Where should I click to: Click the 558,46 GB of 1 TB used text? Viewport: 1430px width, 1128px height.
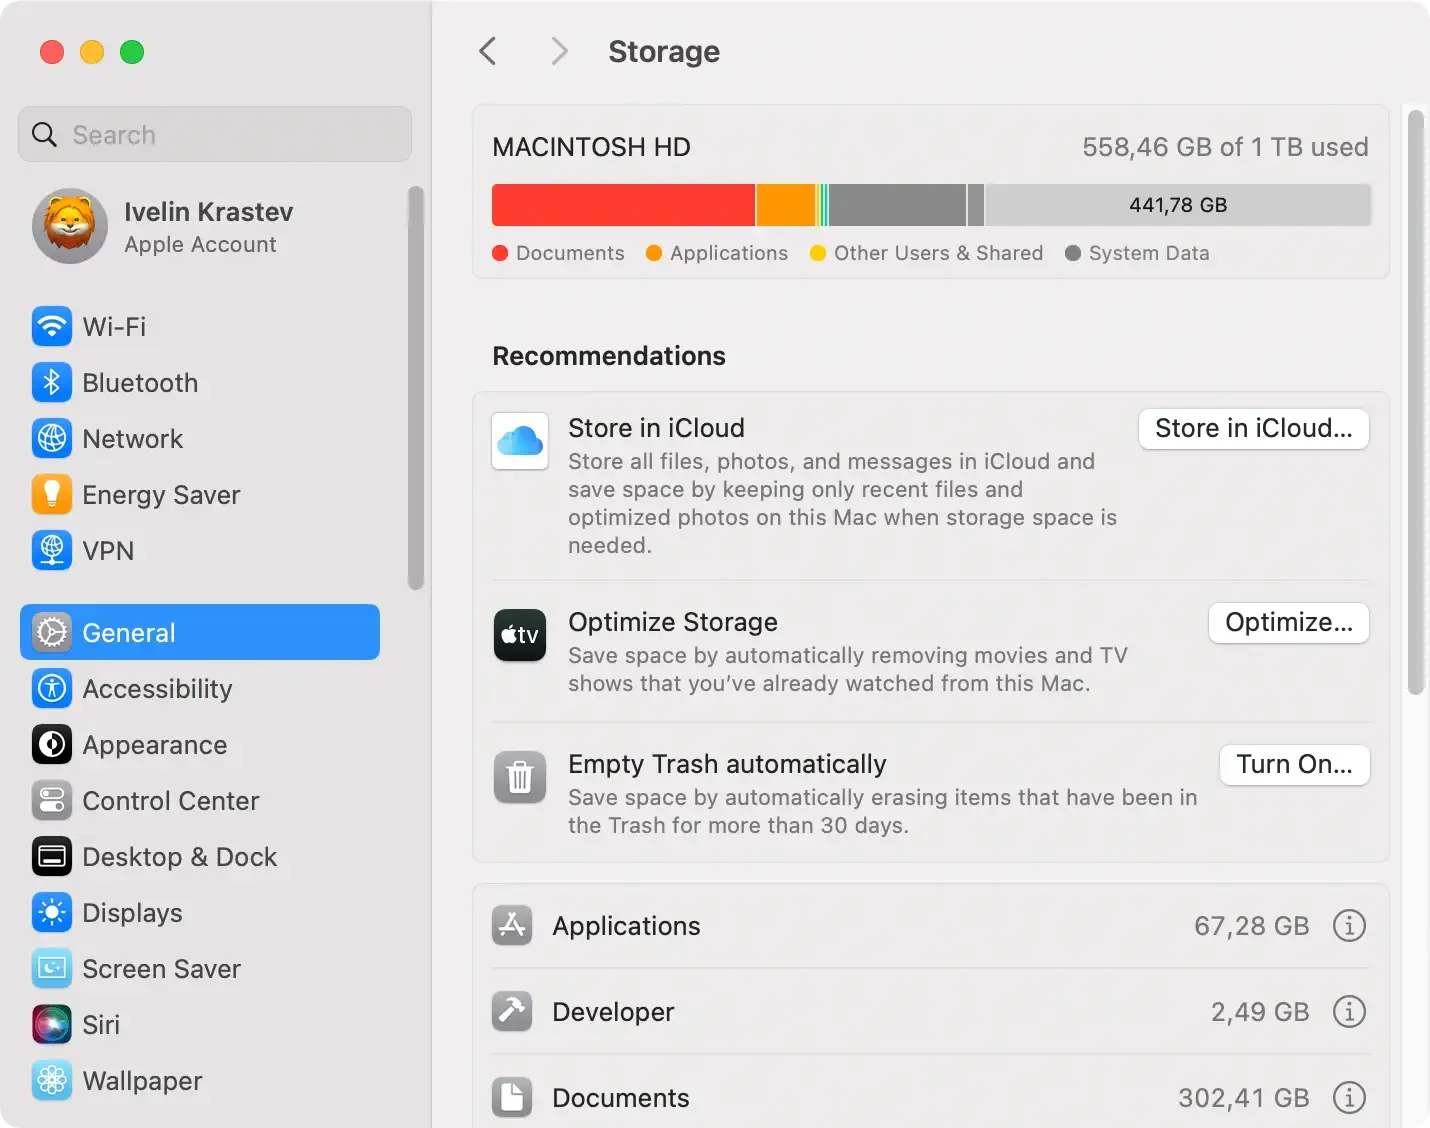pyautogui.click(x=1225, y=147)
